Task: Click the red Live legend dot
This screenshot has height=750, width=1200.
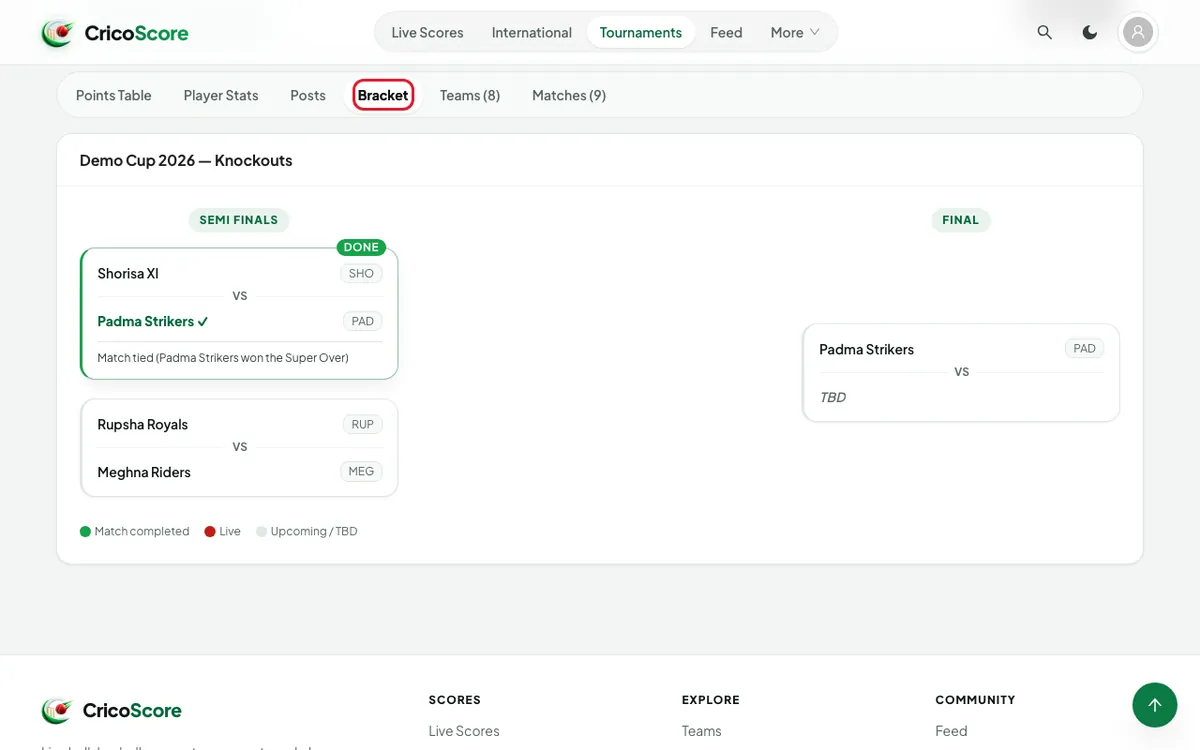Action: point(210,532)
